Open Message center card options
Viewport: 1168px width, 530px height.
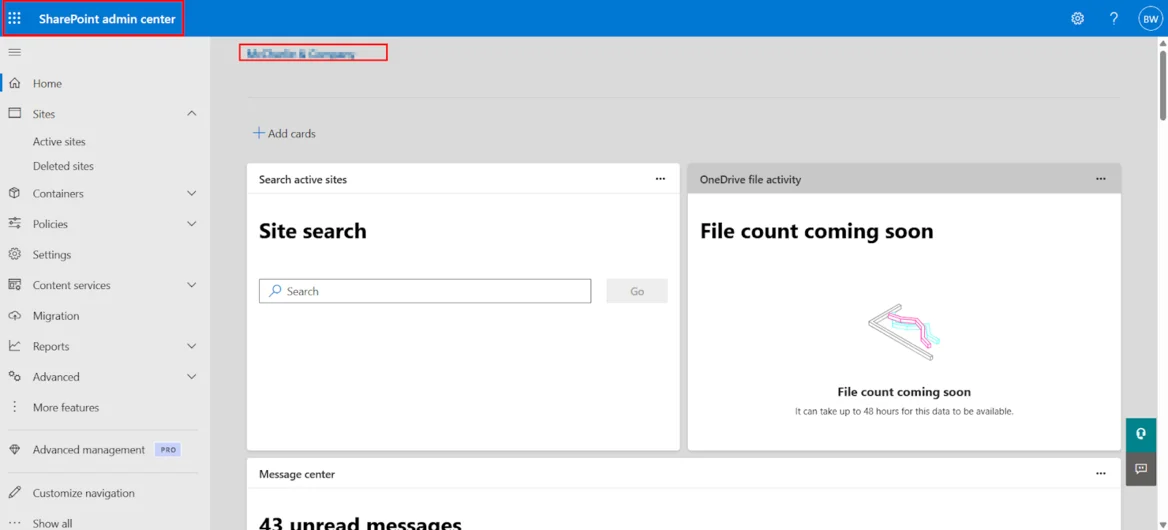pyautogui.click(x=1101, y=473)
